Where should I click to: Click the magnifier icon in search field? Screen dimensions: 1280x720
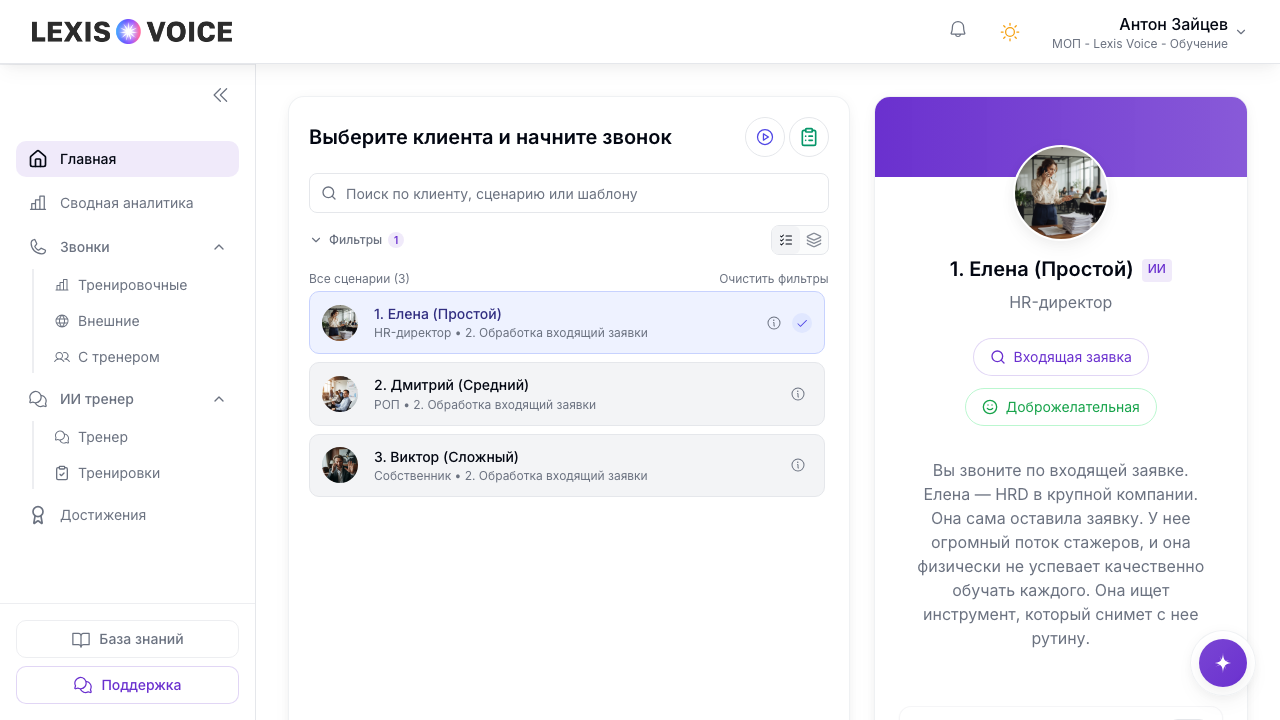click(329, 193)
